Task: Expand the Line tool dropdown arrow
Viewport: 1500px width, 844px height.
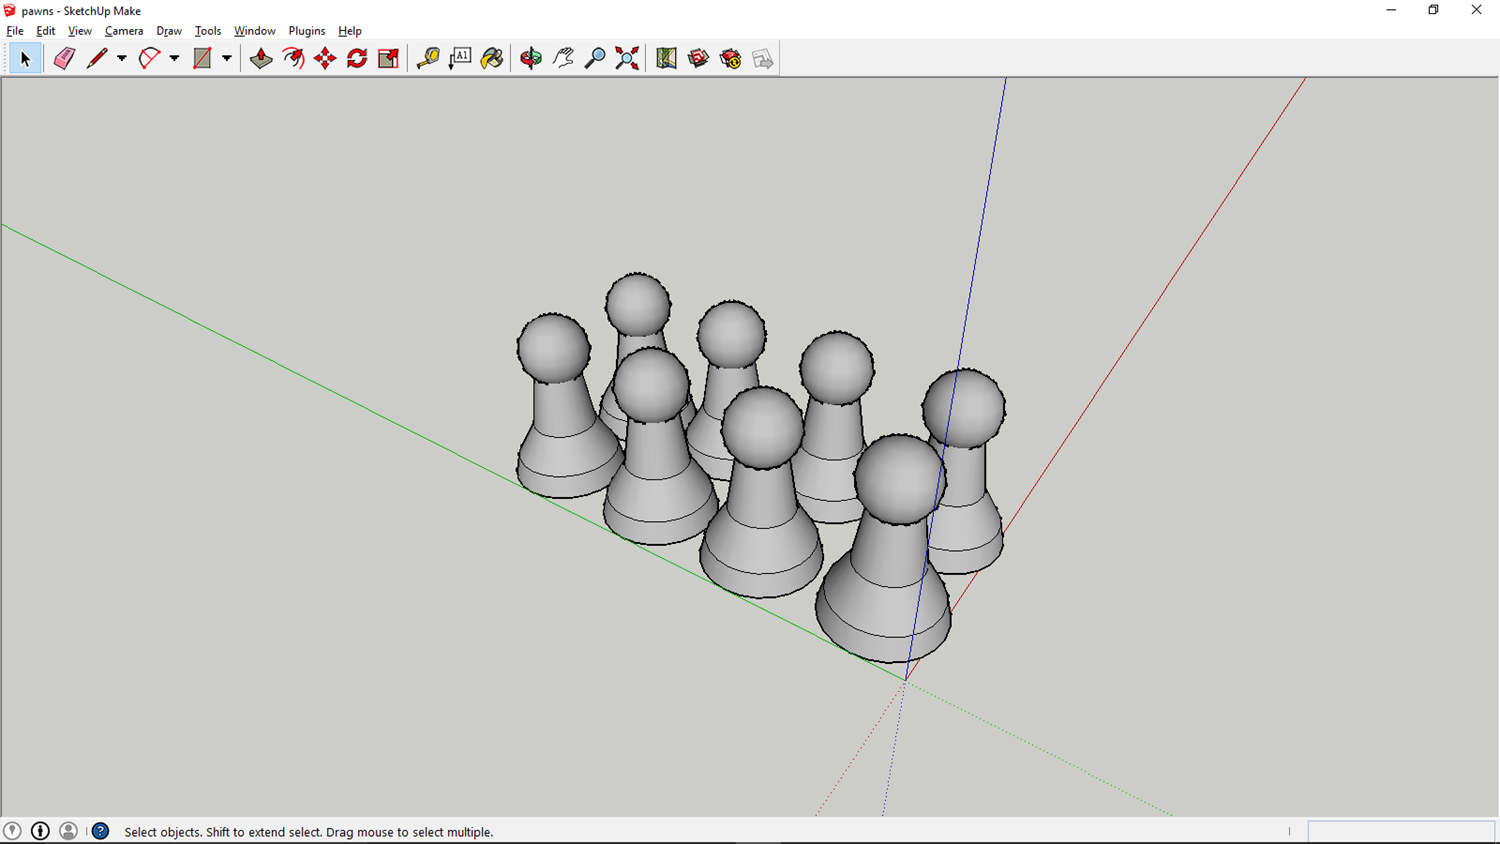Action: tap(121, 58)
